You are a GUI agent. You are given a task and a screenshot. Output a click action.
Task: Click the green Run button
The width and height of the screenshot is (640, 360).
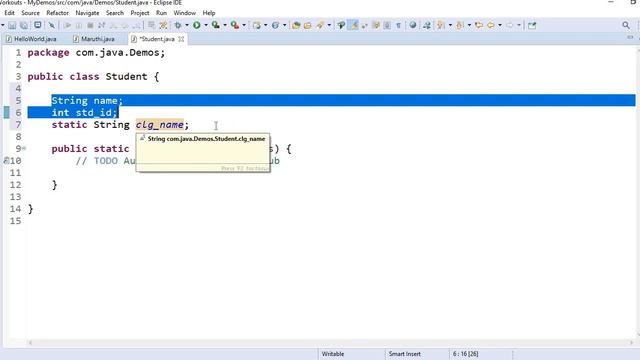[x=197, y=25]
